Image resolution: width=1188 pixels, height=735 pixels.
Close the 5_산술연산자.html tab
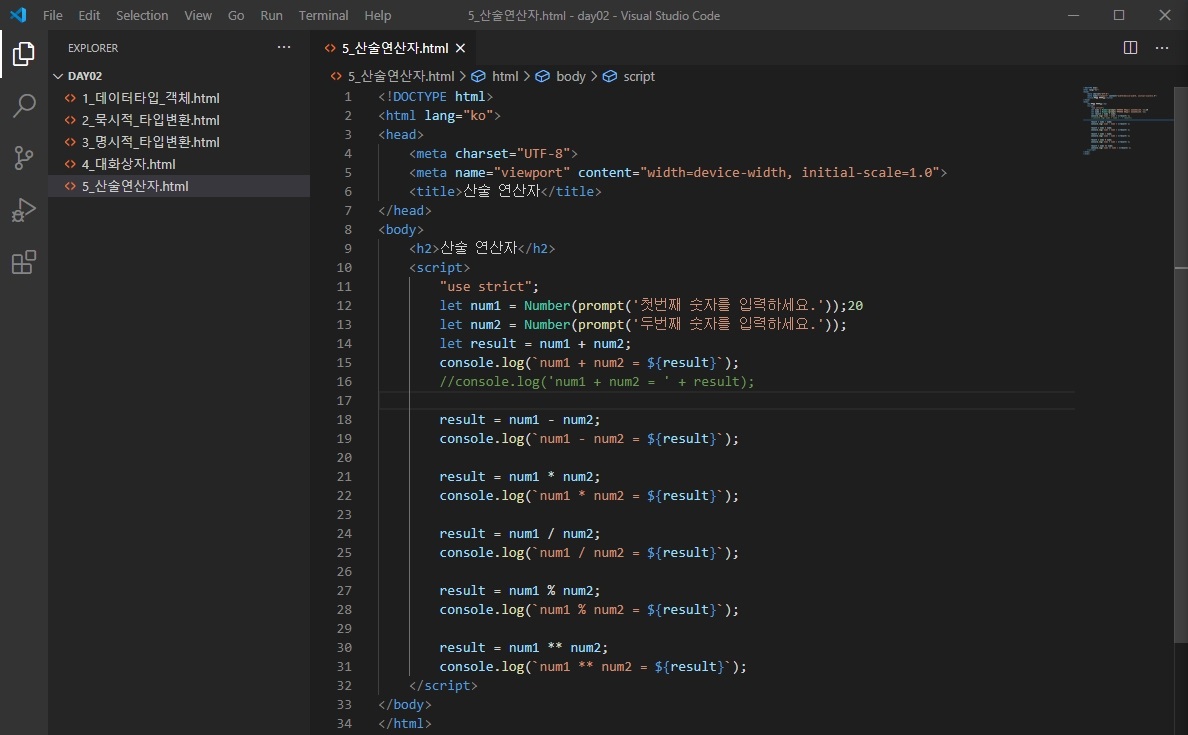(460, 48)
